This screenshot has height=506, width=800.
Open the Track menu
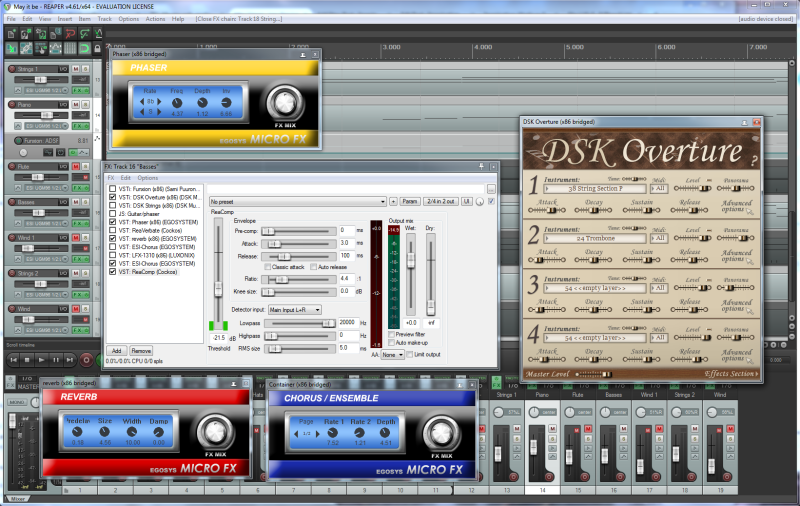[x=105, y=19]
